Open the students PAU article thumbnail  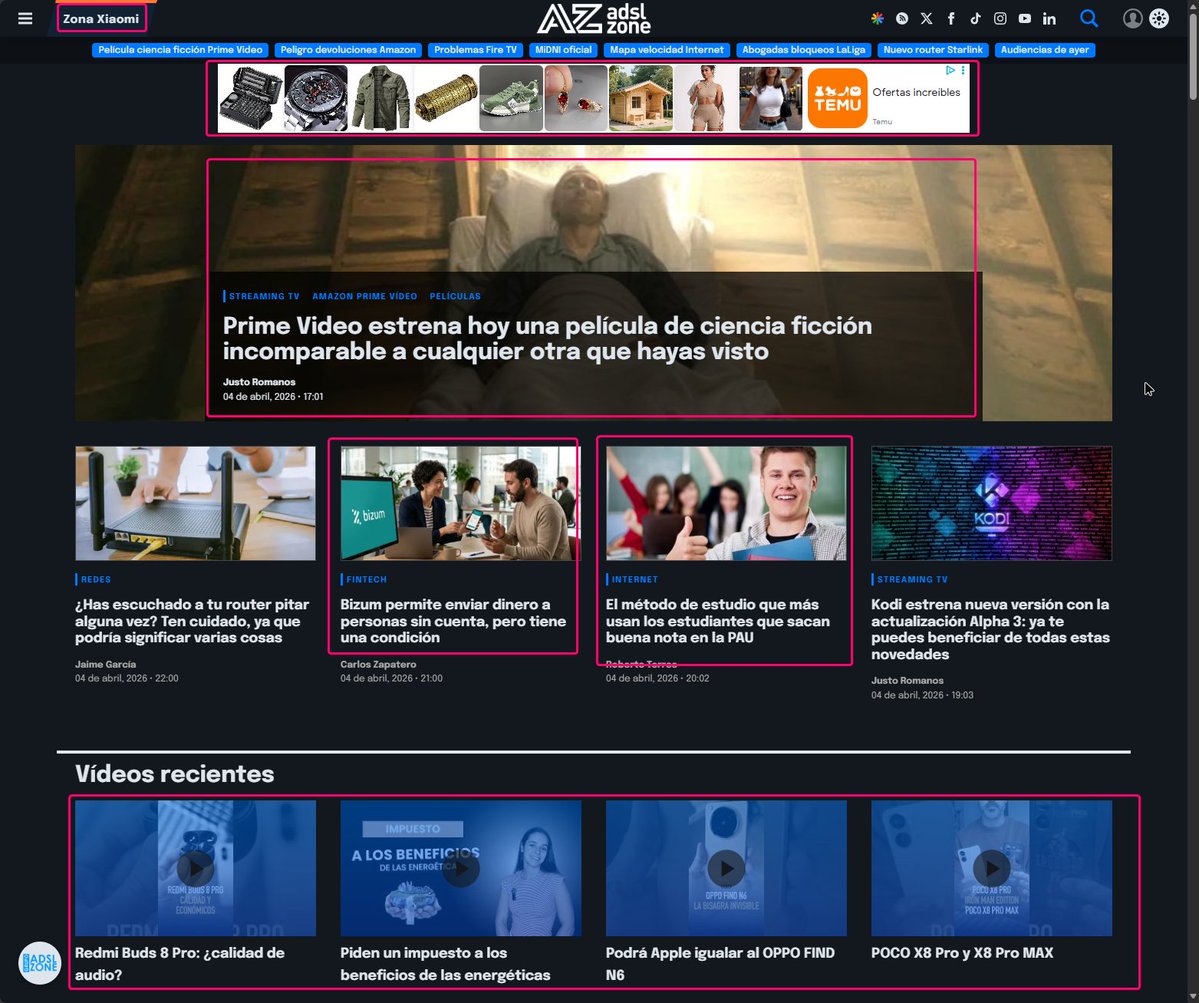[726, 503]
